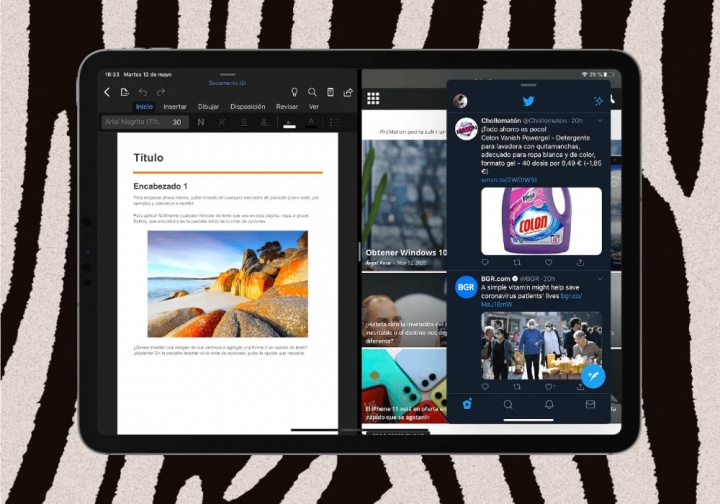Pick the text highlight color
The image size is (720, 504).
point(289,122)
